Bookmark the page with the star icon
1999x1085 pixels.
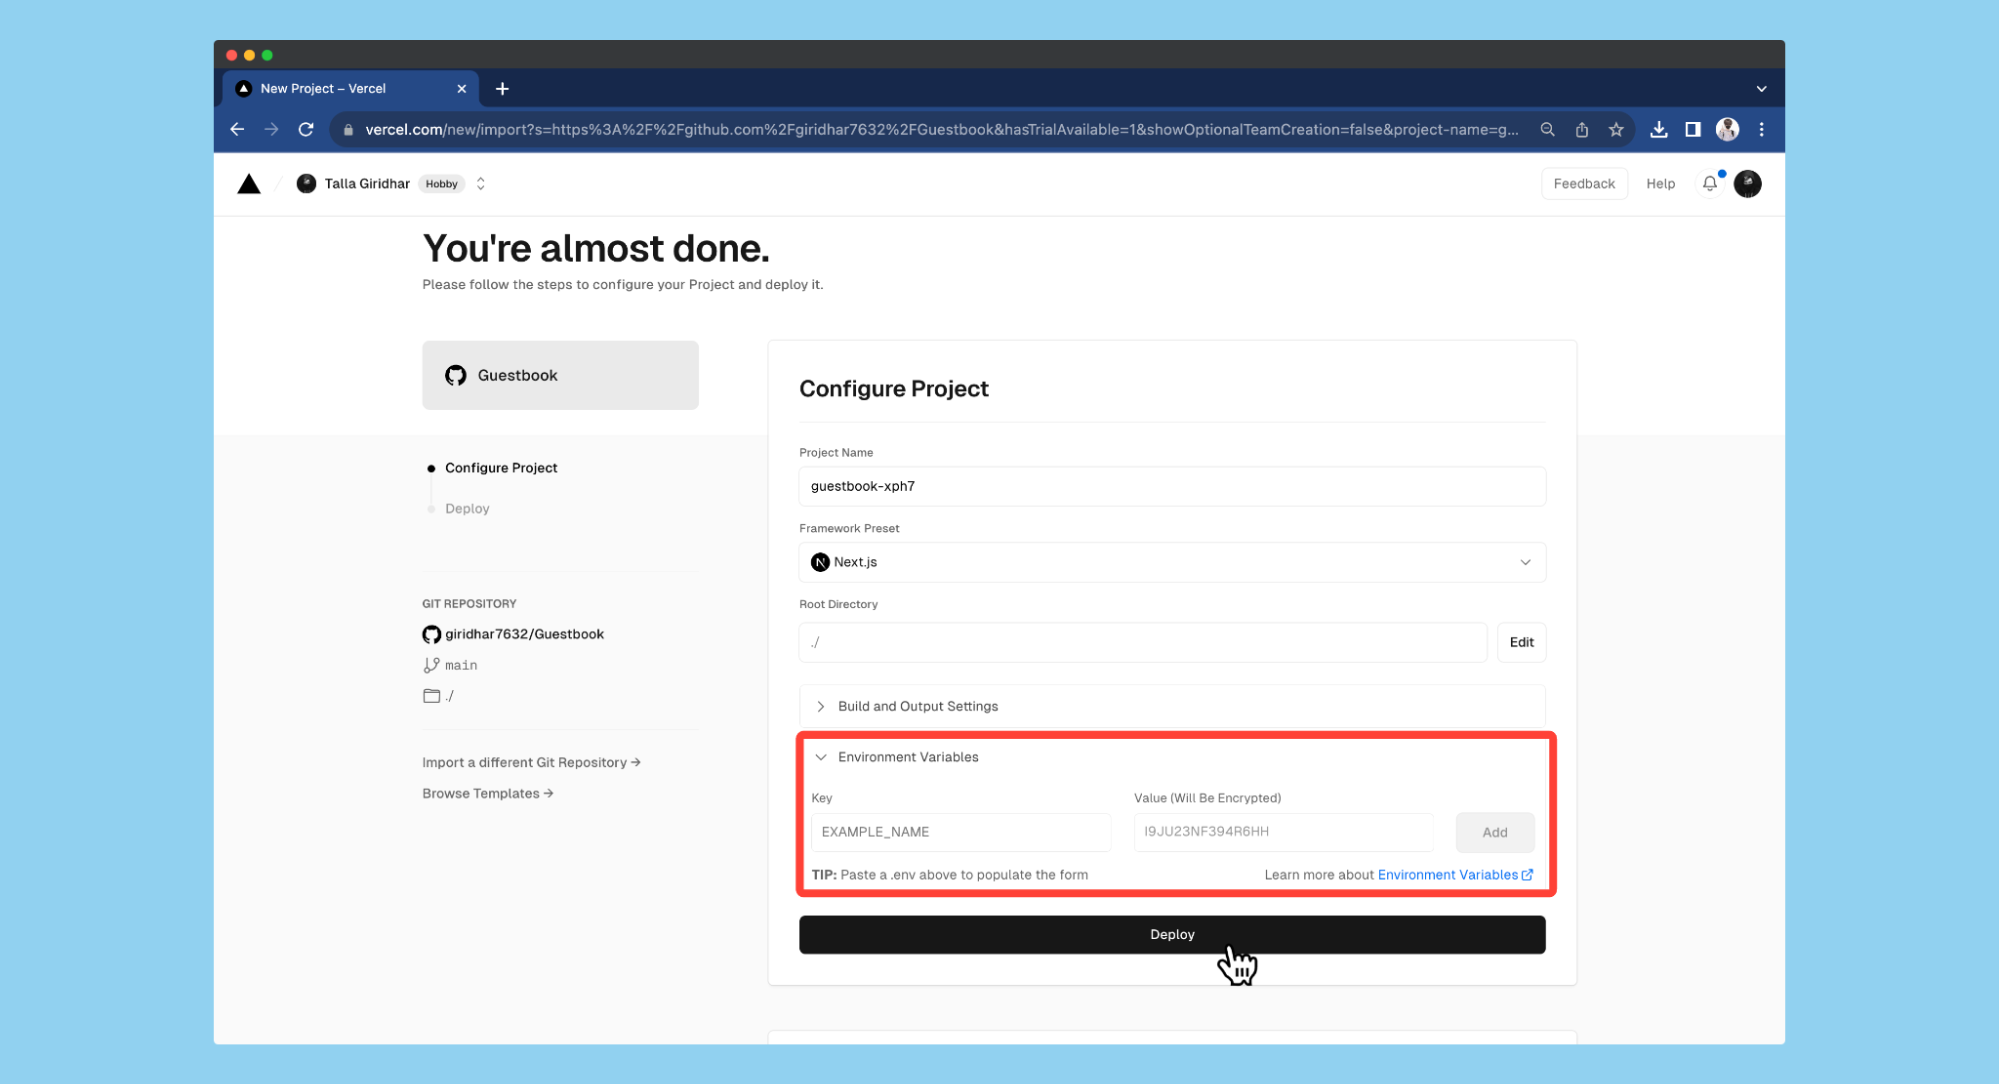(x=1616, y=130)
